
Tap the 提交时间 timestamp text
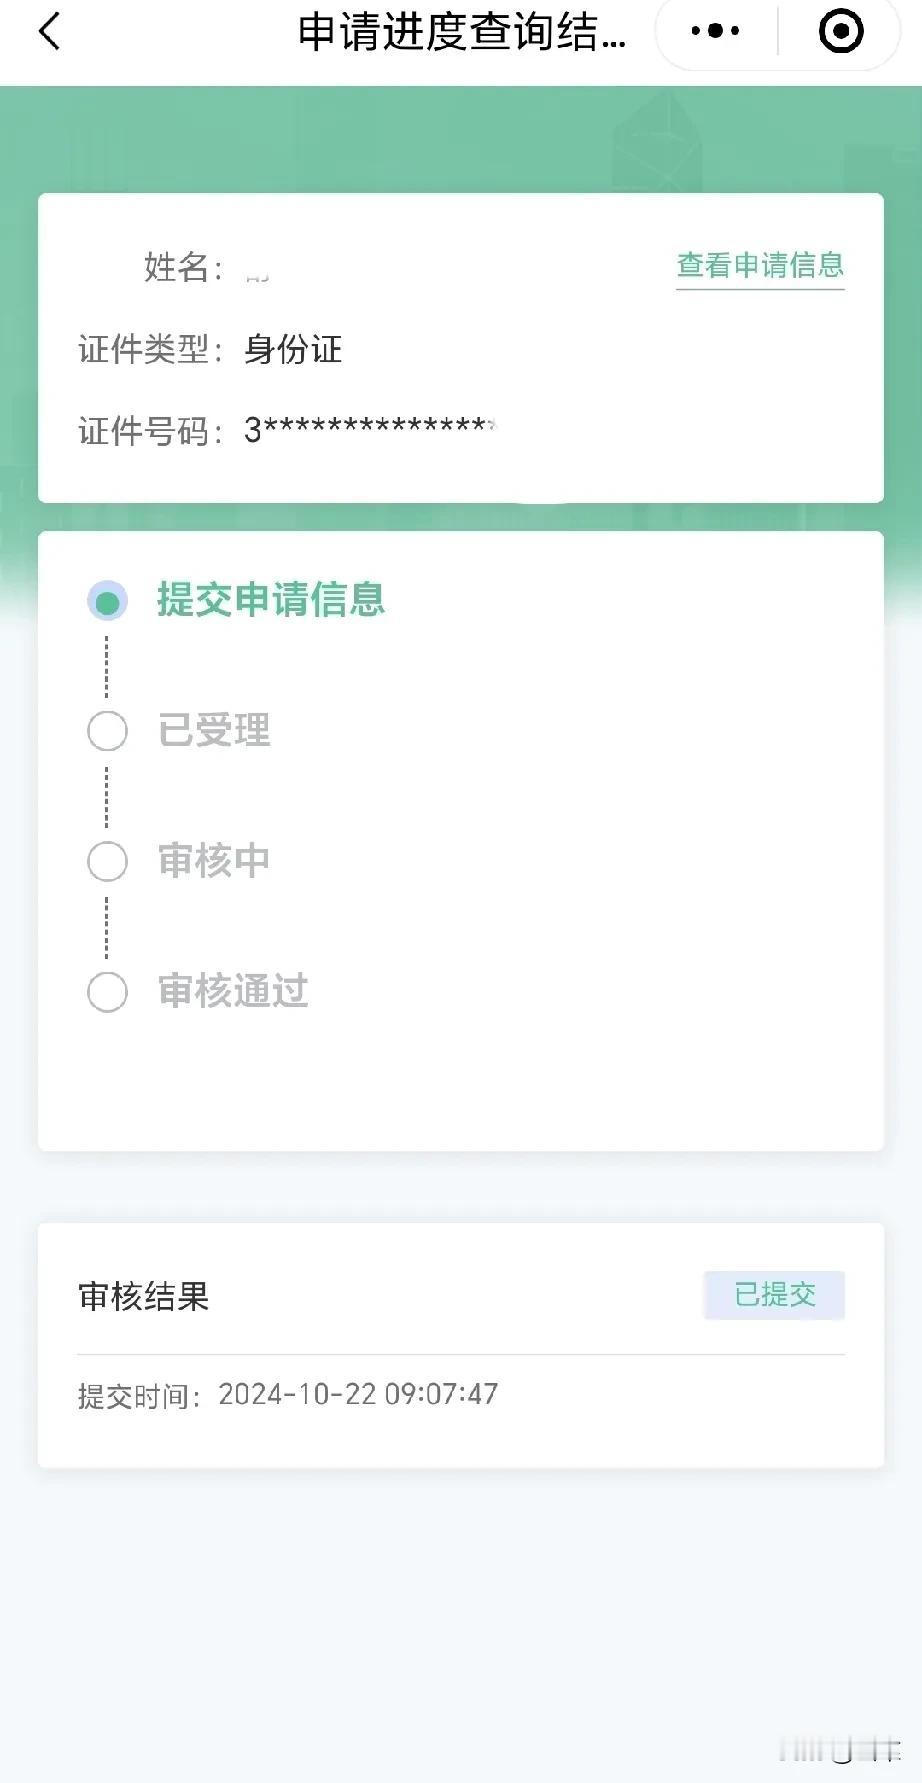pyautogui.click(x=288, y=1395)
